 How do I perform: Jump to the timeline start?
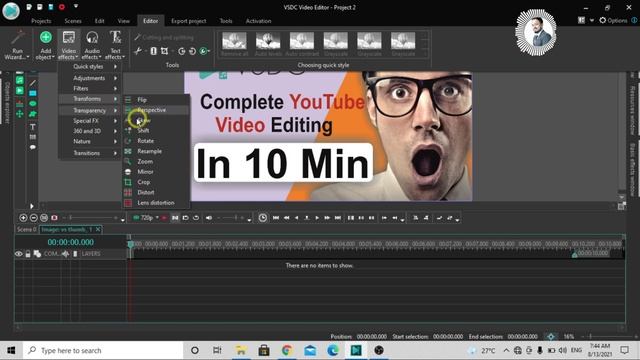coord(276,218)
